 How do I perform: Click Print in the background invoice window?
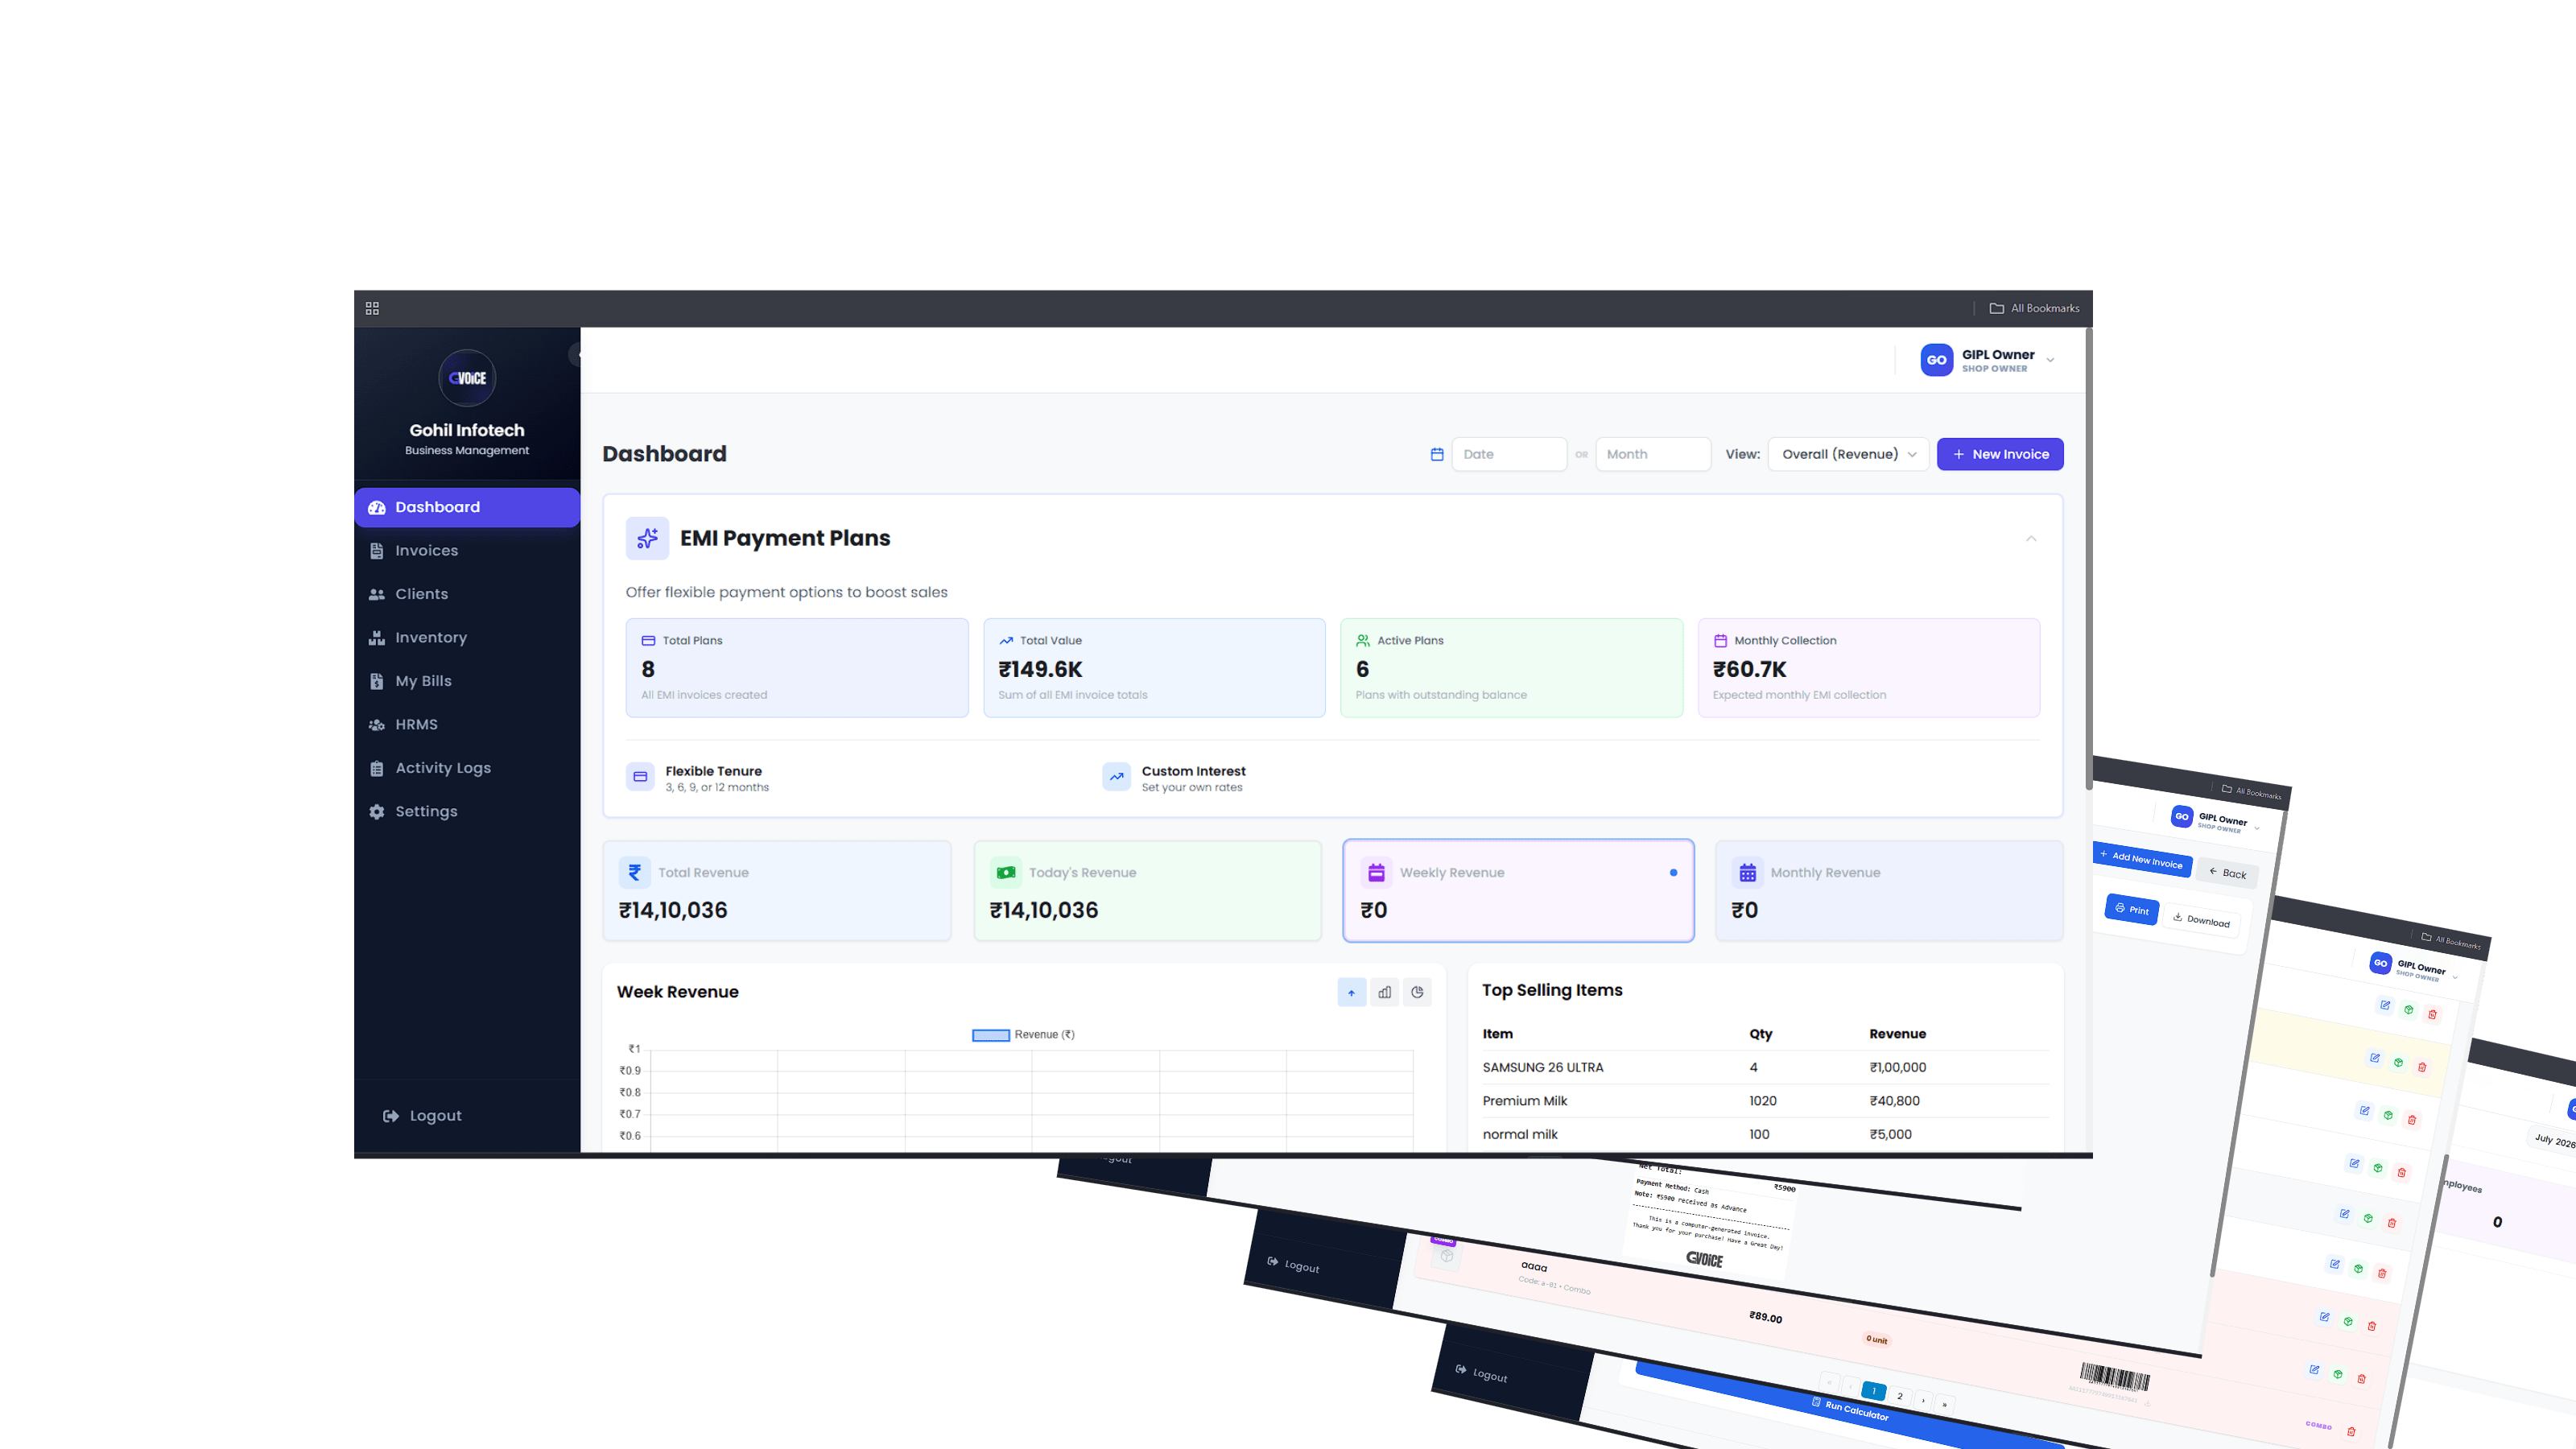pyautogui.click(x=2132, y=909)
